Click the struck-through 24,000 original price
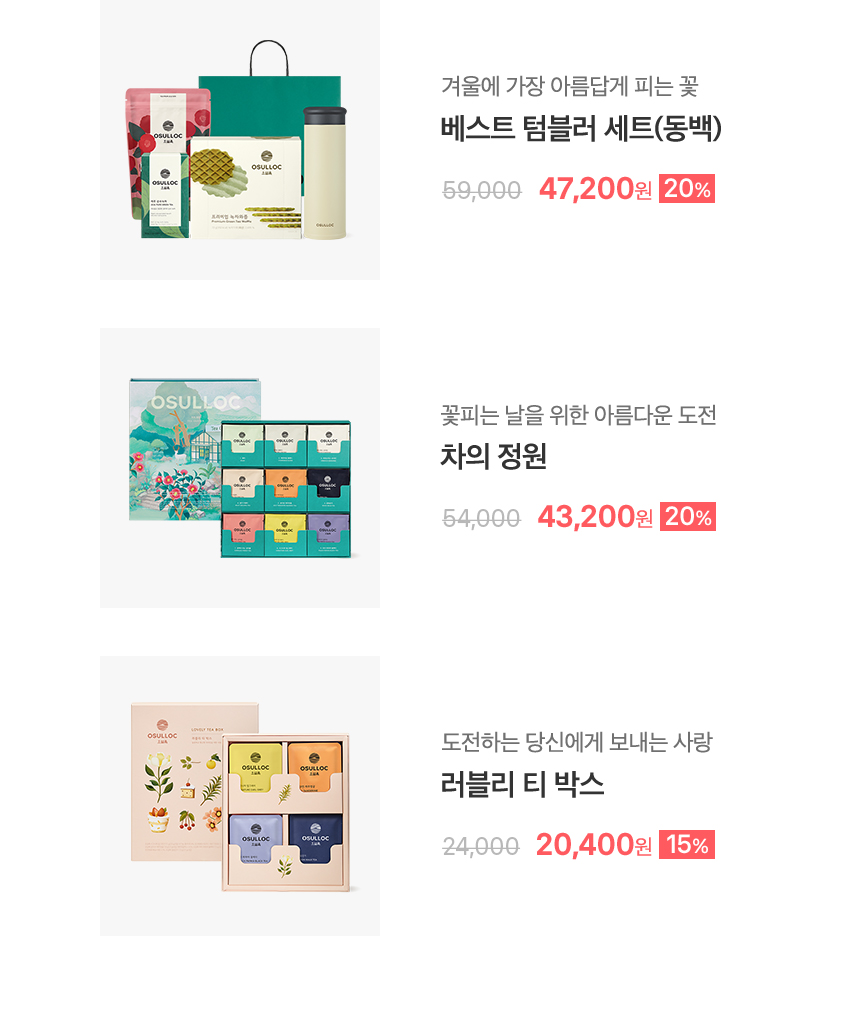Image resolution: width=860 pixels, height=1022 pixels. 481,846
